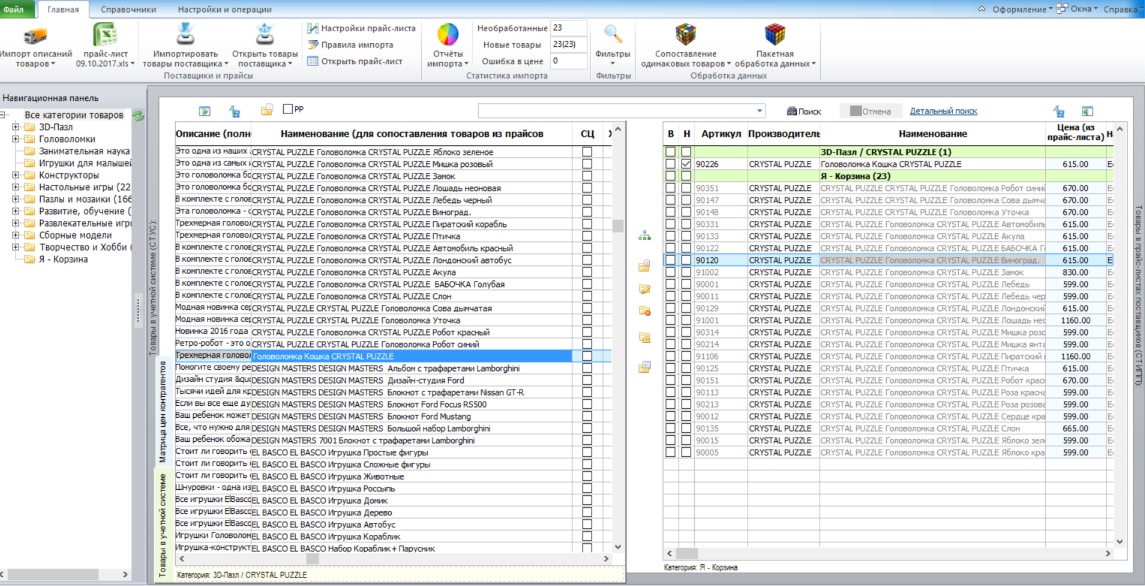The image size is (1145, 586).
Task: Check В checkbox for article 90226
Action: point(670,164)
